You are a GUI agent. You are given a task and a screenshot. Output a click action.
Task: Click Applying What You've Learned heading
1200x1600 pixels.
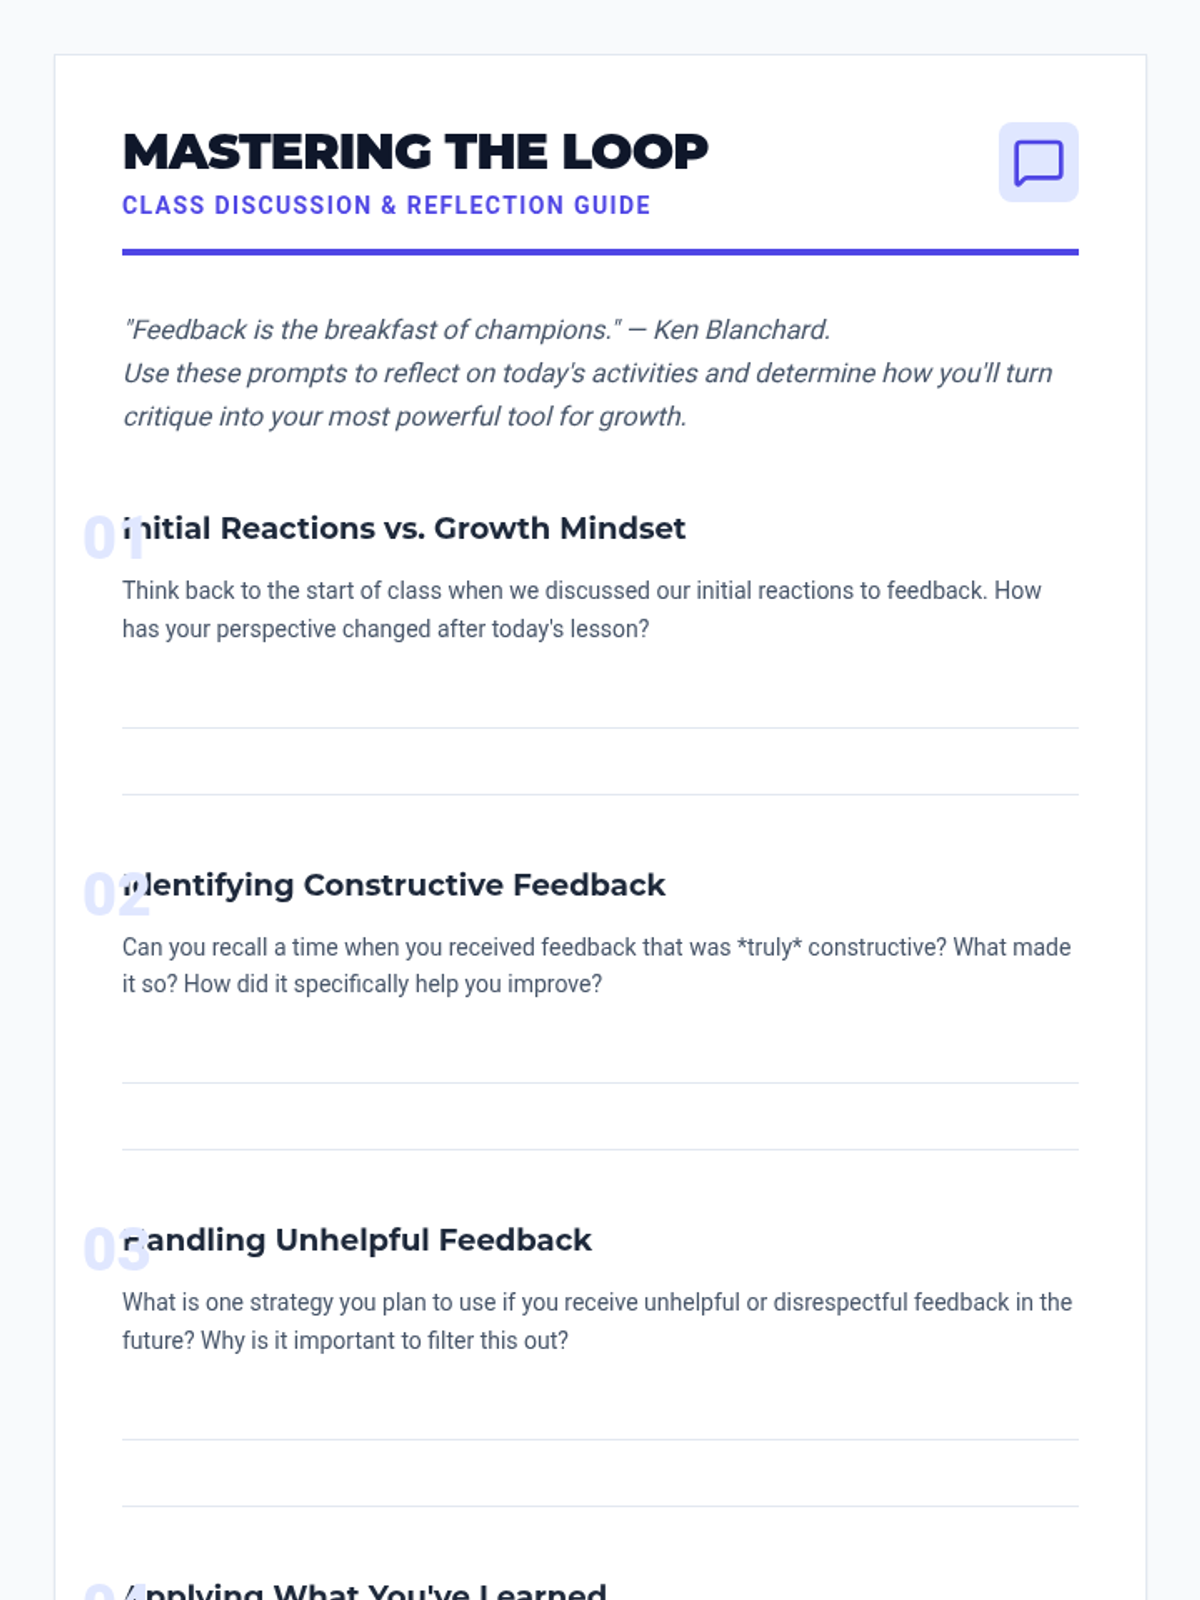coord(370,1590)
